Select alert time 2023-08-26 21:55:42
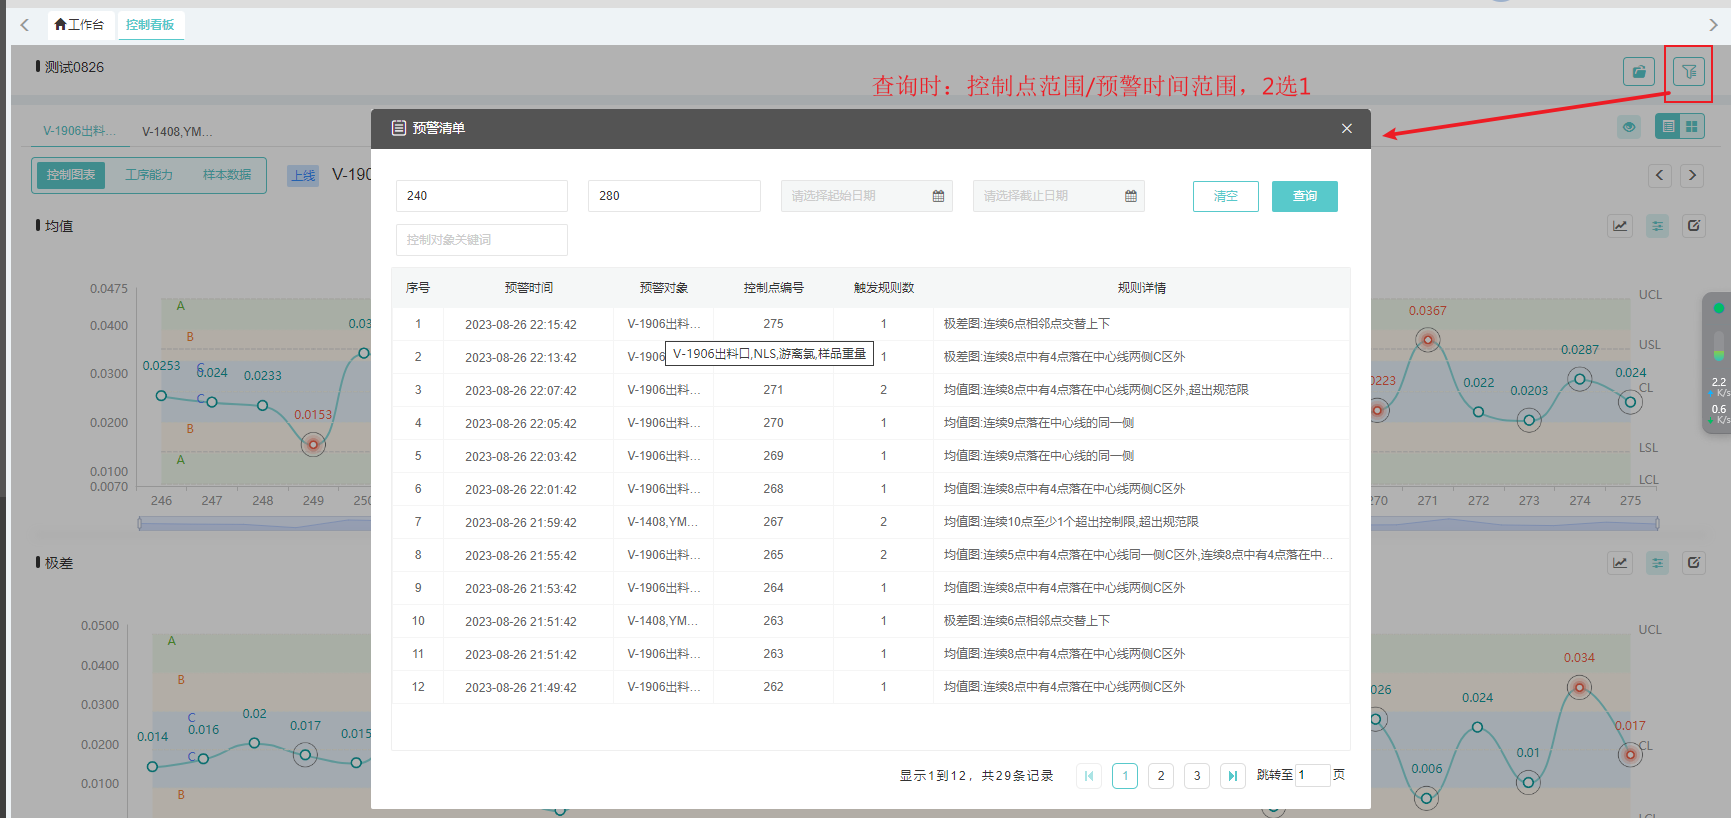Viewport: 1731px width, 818px height. (x=521, y=556)
